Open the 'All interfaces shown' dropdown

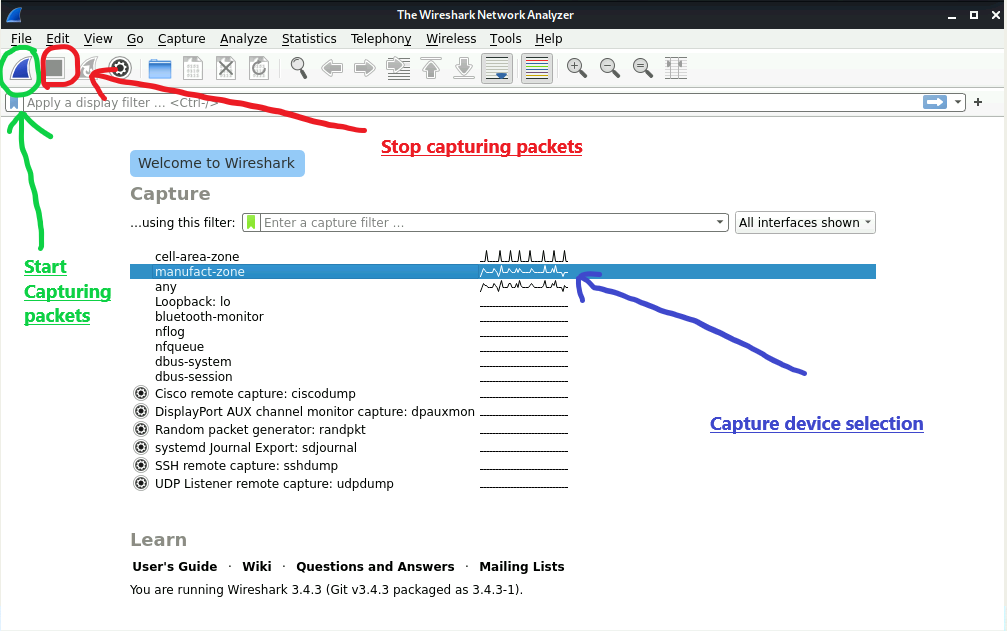click(x=805, y=222)
